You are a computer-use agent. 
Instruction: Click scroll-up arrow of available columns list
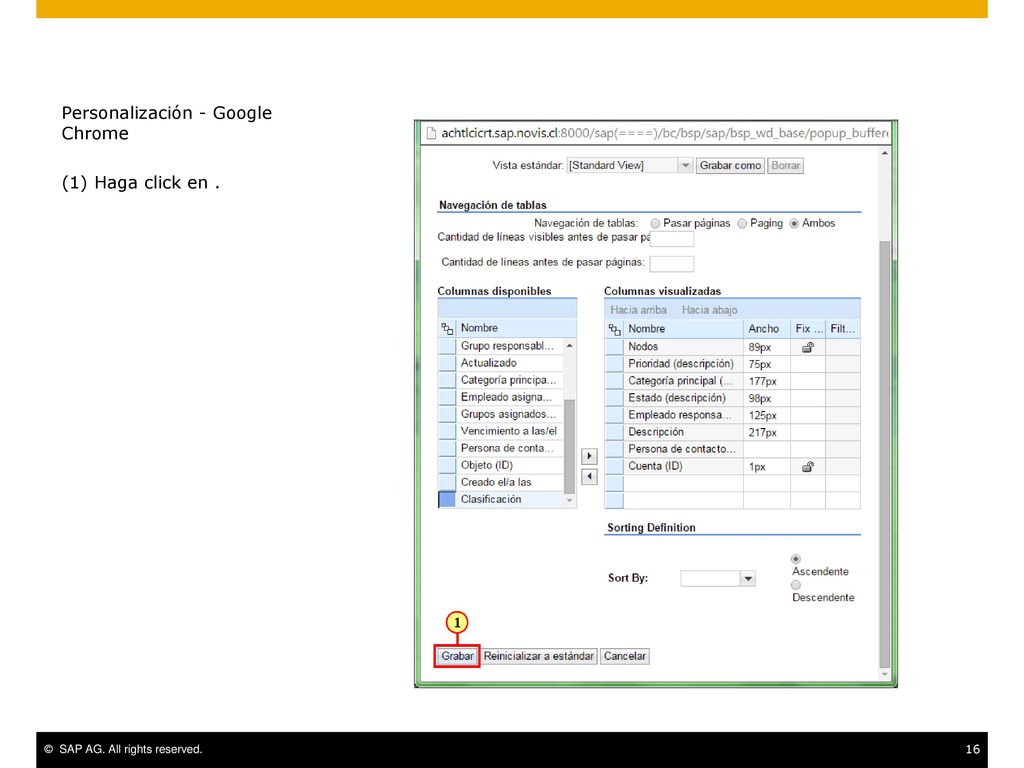[569, 345]
